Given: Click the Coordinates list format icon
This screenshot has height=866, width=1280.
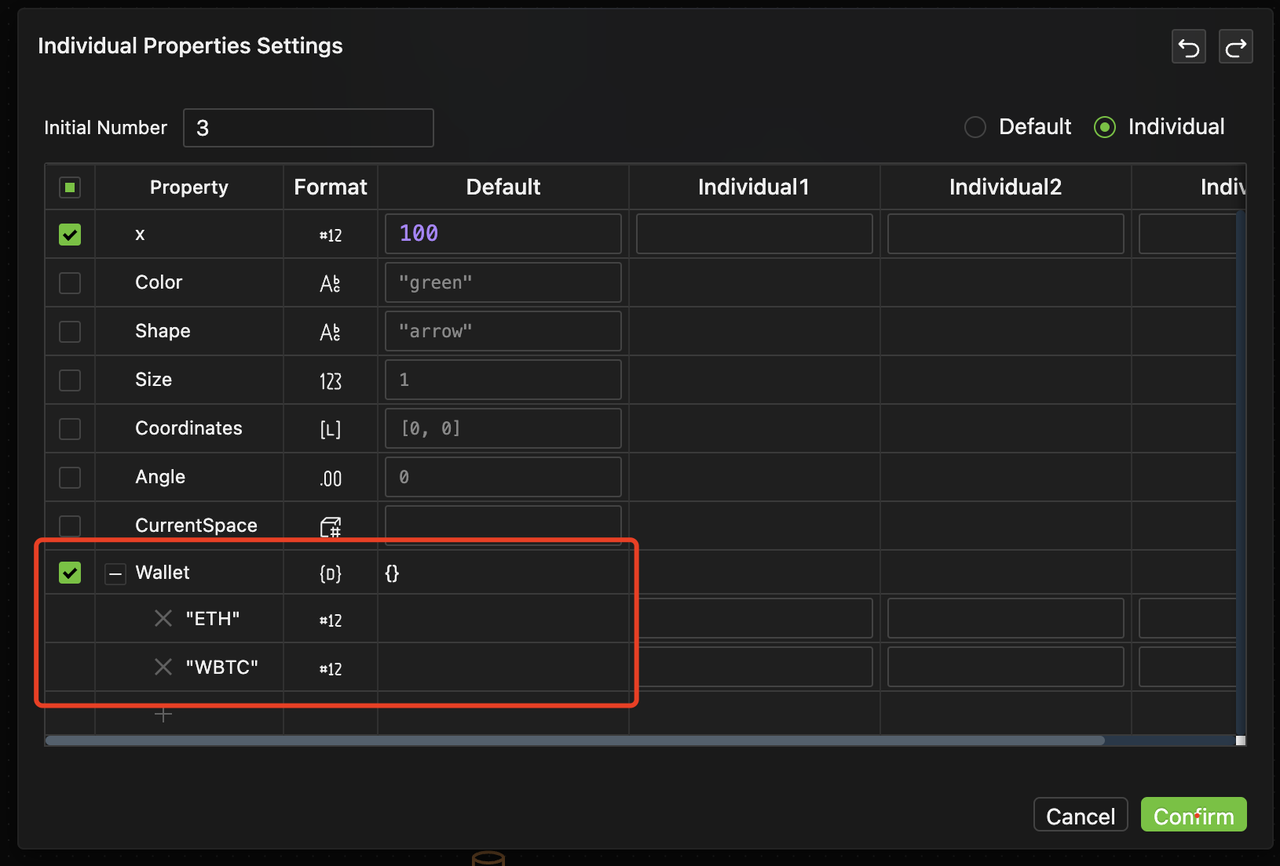Looking at the screenshot, I should point(330,429).
